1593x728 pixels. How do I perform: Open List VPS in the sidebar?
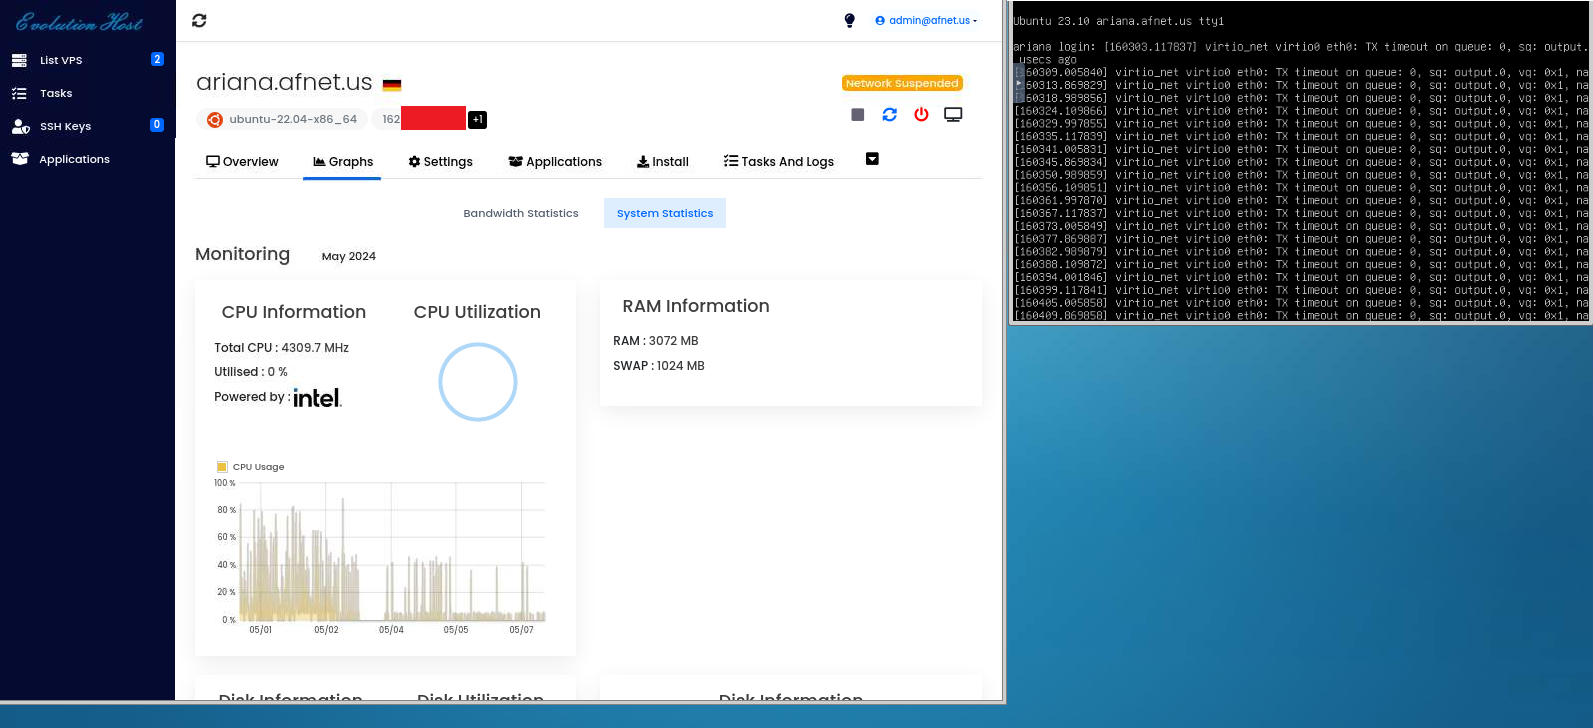(x=61, y=60)
